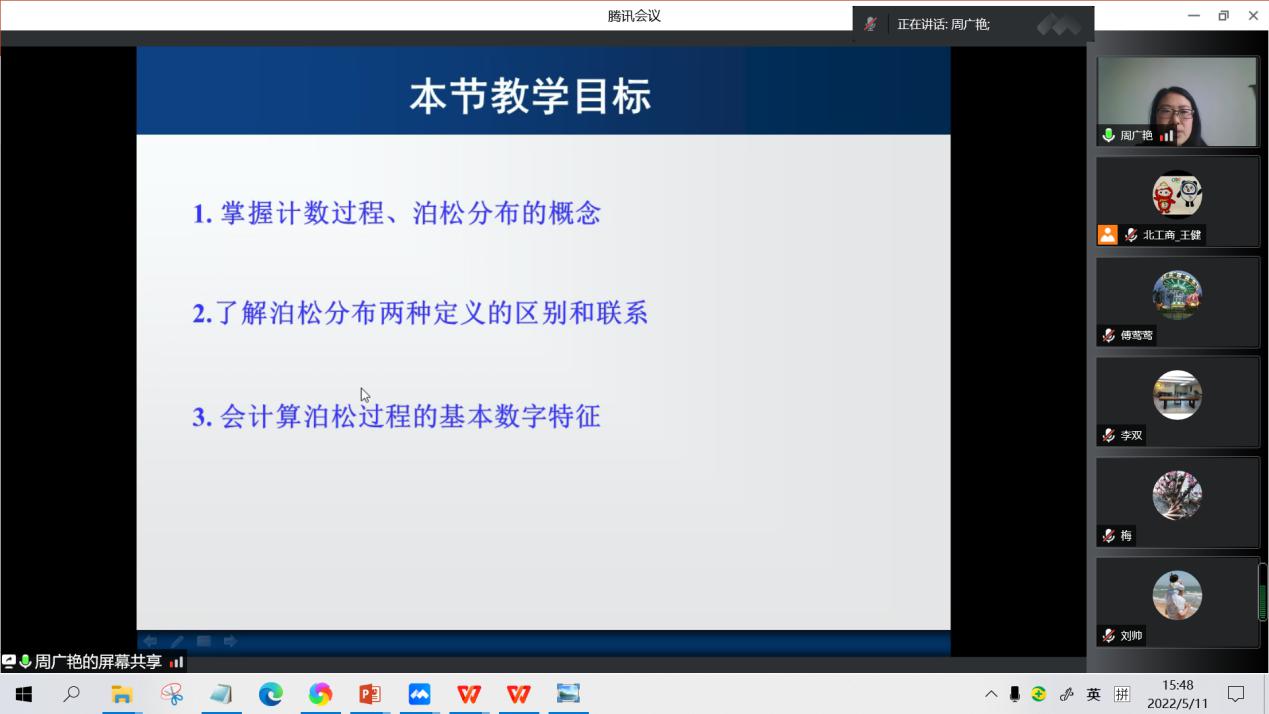Click the 拼 IME mode indicator
Viewport: 1269px width, 714px height.
point(1122,694)
